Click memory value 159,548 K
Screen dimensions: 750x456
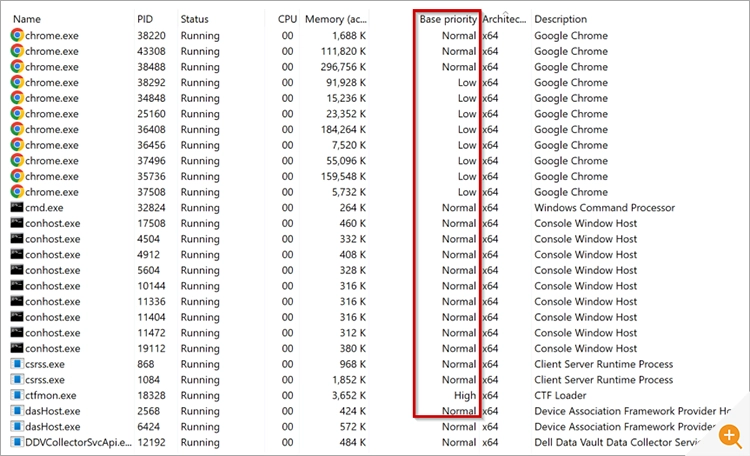tap(343, 177)
